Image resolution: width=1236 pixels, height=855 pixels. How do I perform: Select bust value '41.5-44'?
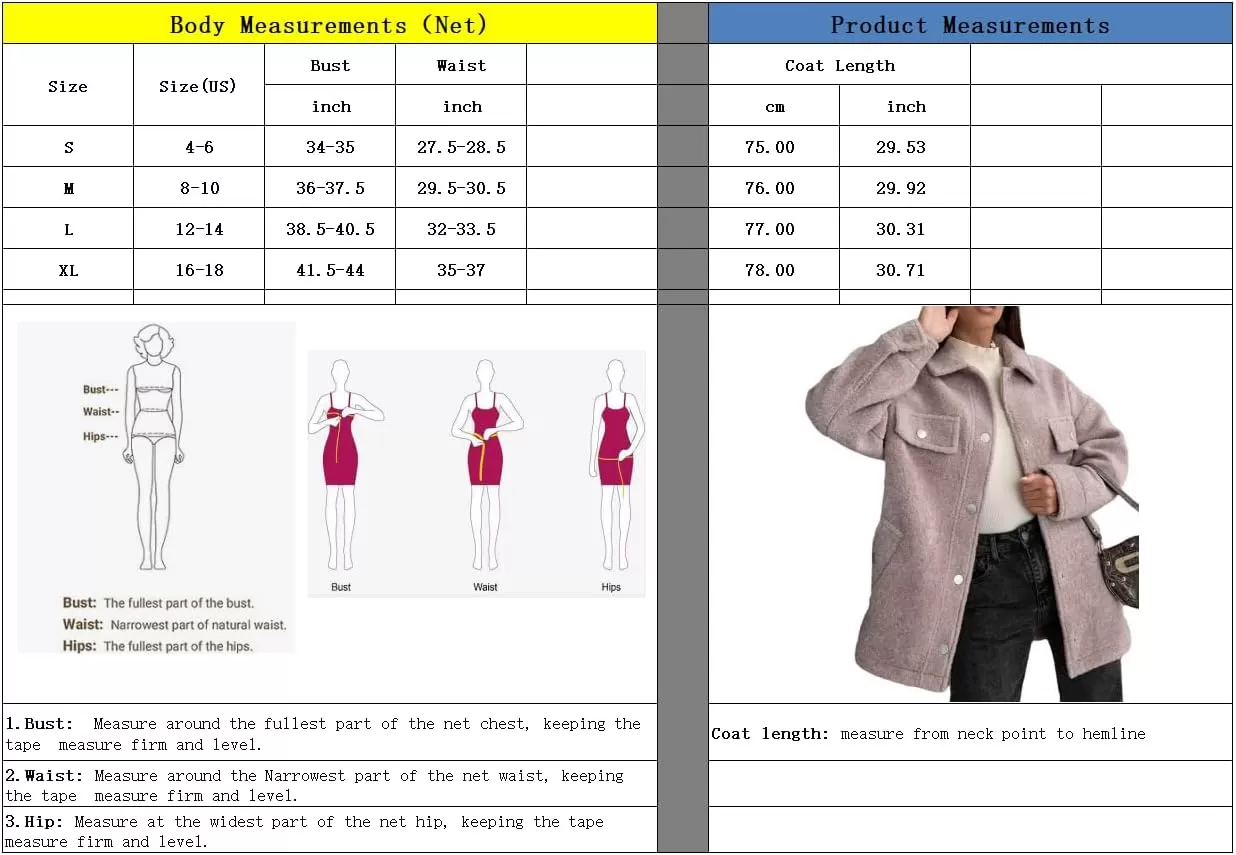330,270
